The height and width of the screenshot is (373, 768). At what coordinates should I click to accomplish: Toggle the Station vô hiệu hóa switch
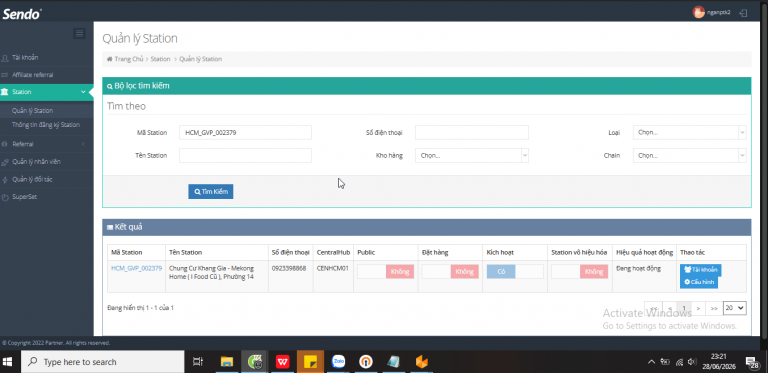[579, 272]
